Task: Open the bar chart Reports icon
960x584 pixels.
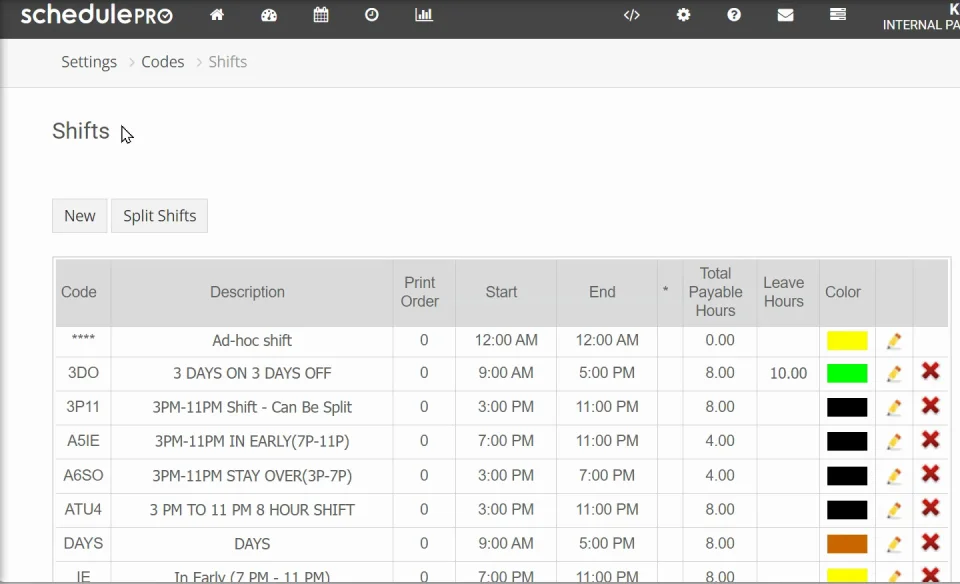Action: pos(424,15)
